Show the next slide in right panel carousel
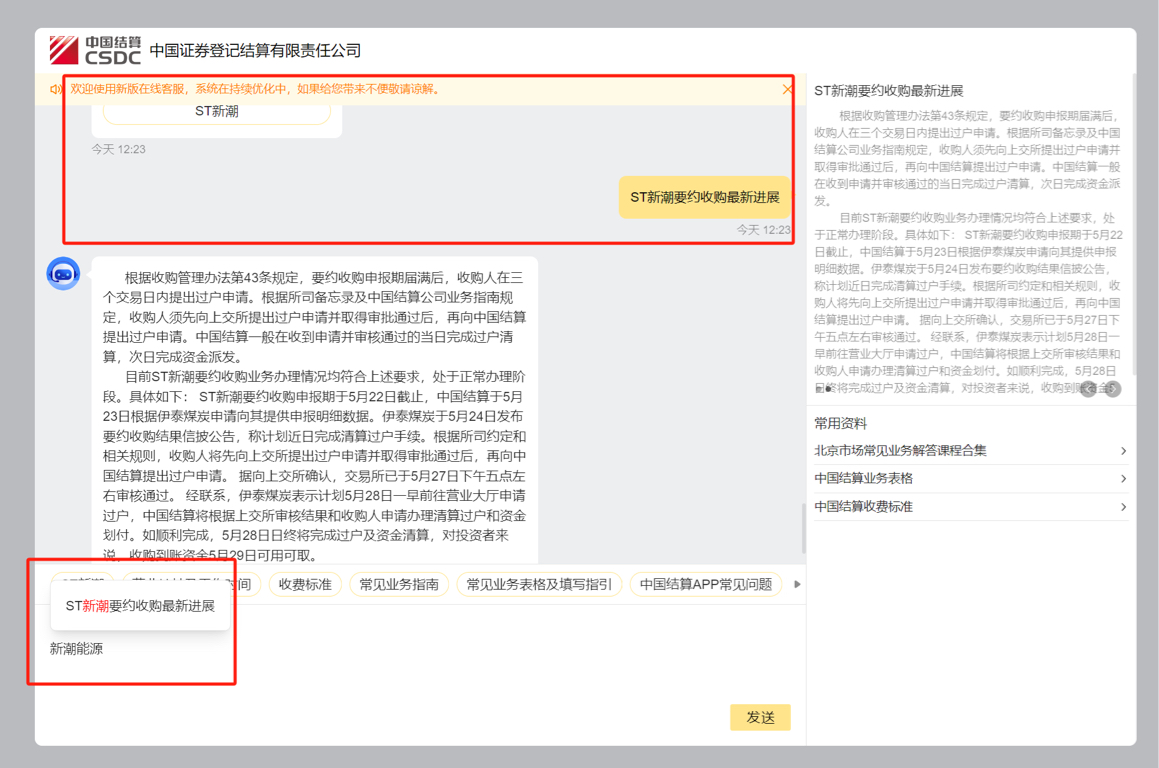This screenshot has height=768, width=1159. pos(1112,389)
